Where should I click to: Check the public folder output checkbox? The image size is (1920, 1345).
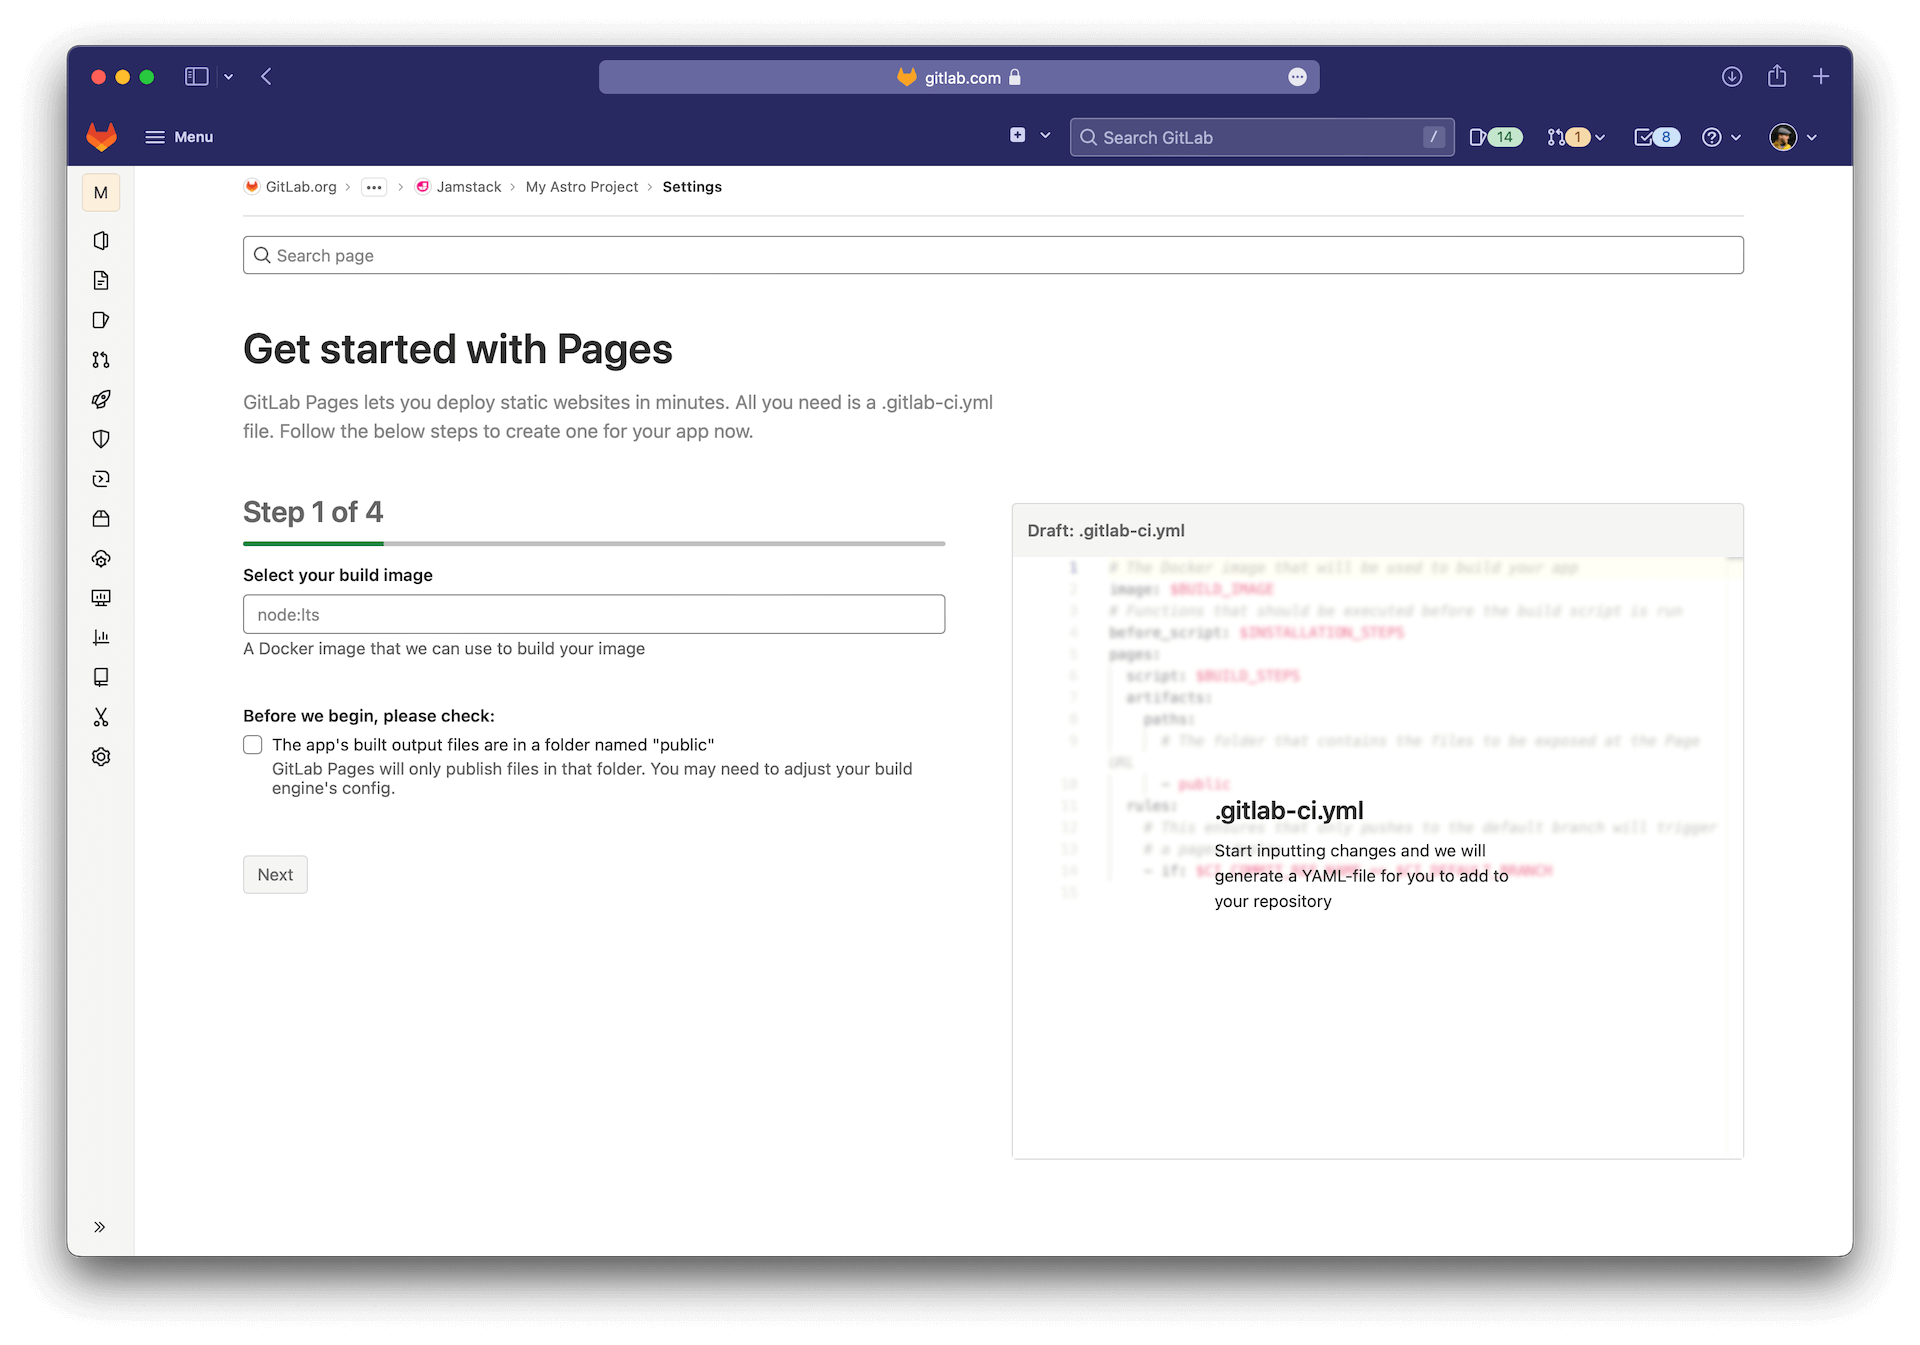[252, 744]
